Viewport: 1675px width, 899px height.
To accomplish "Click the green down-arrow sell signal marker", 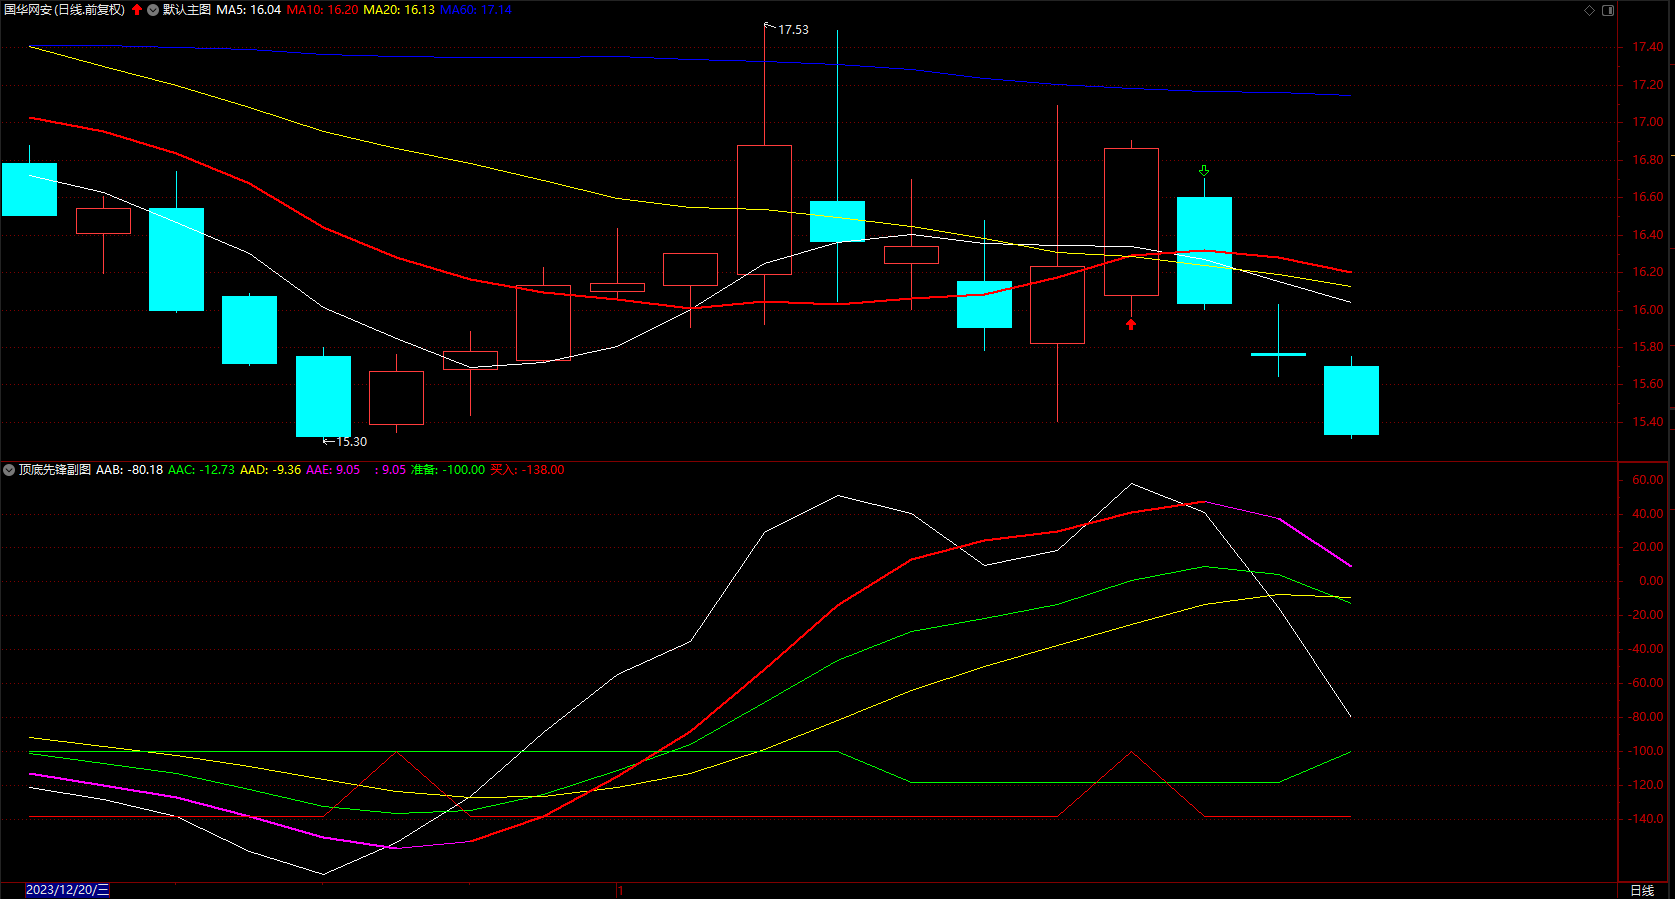I will [1204, 171].
